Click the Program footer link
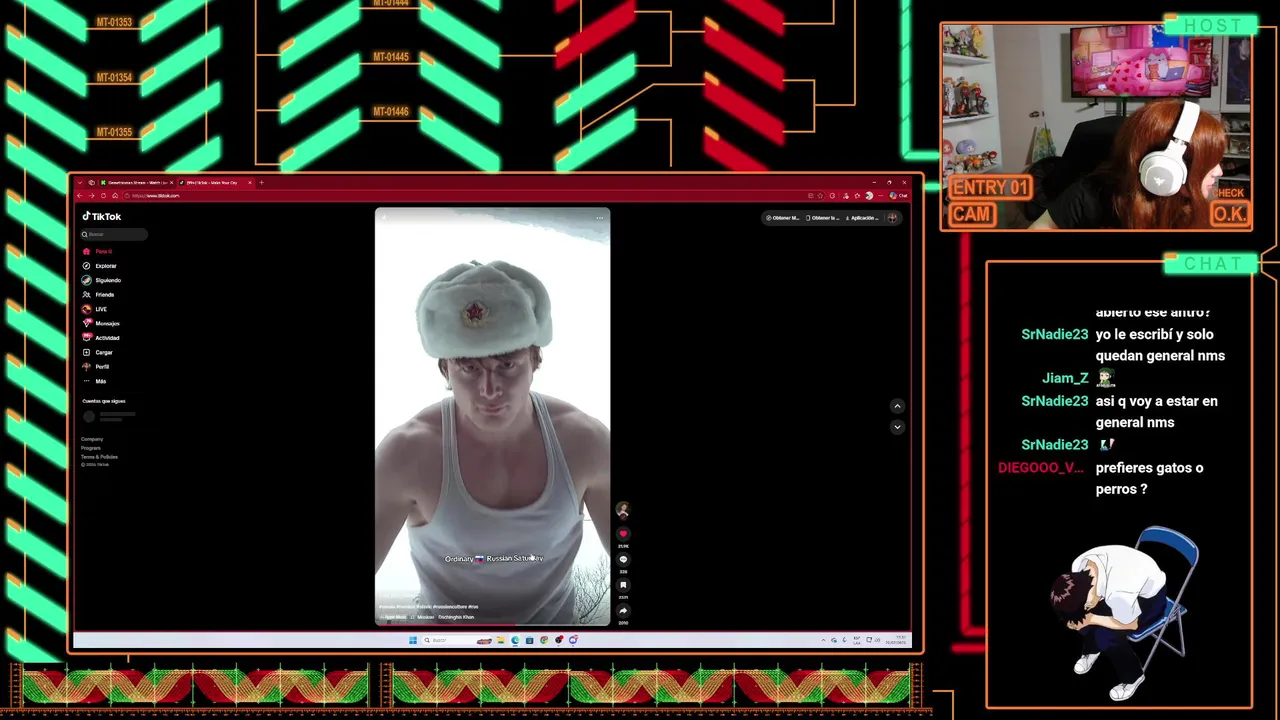 pos(91,448)
